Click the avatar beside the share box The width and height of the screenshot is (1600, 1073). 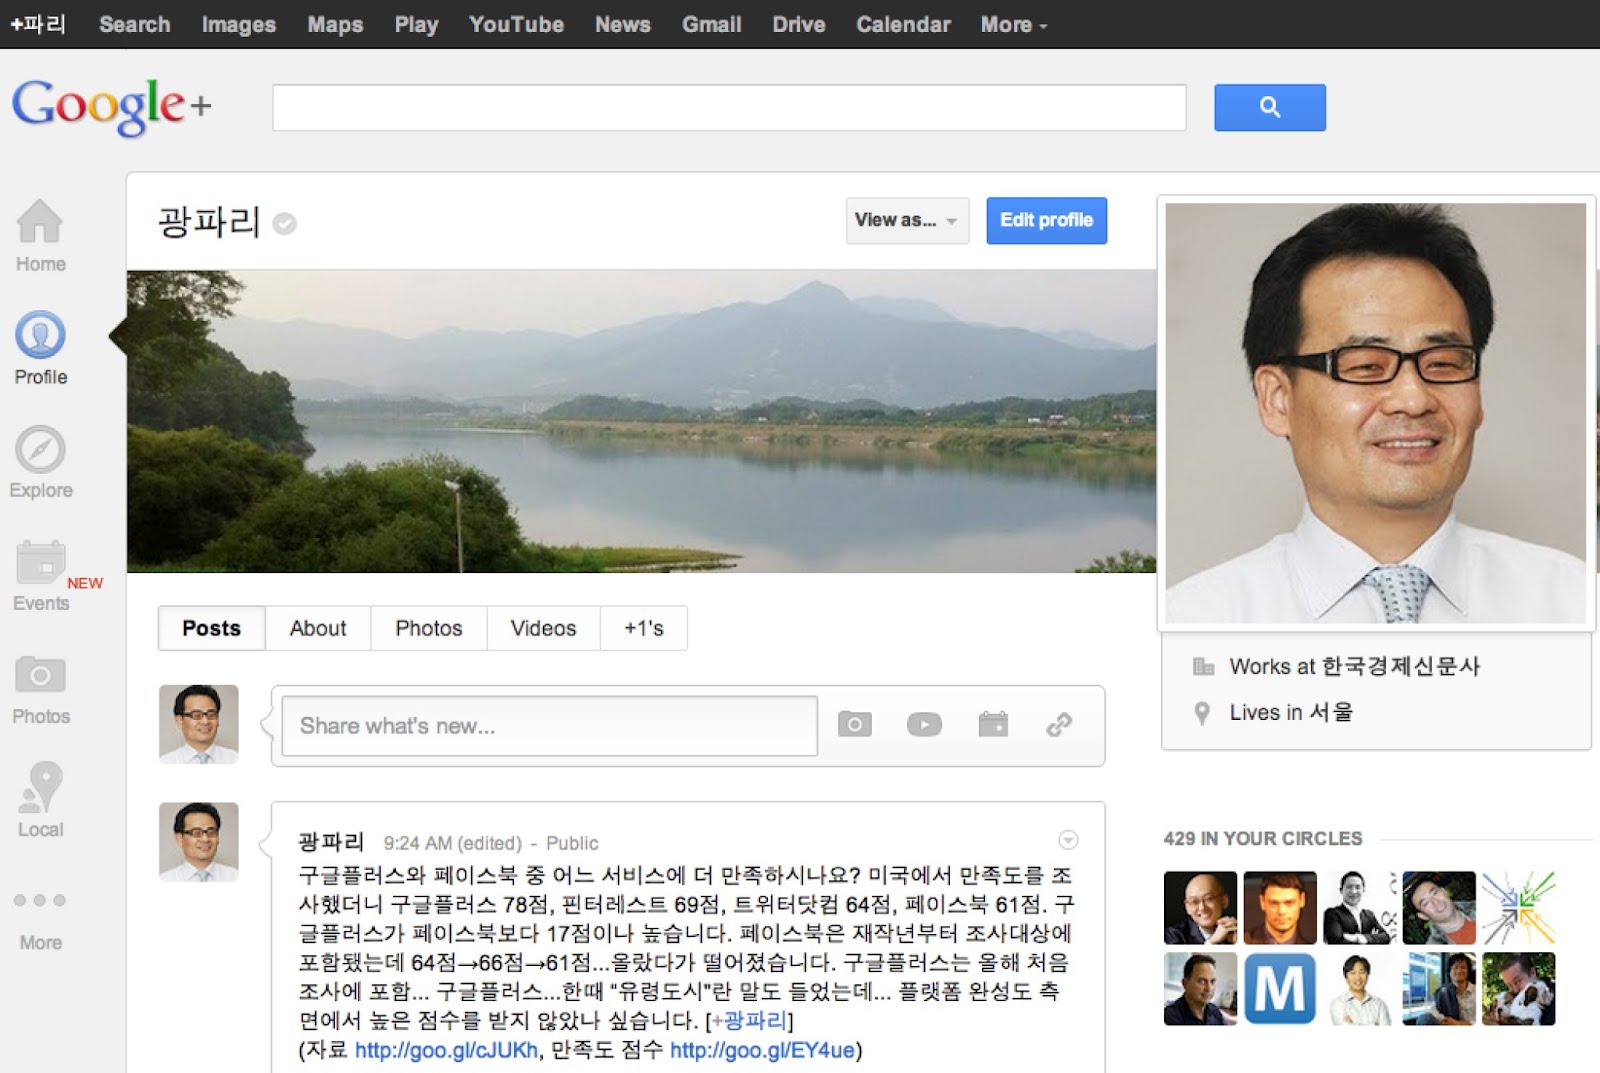tap(199, 724)
